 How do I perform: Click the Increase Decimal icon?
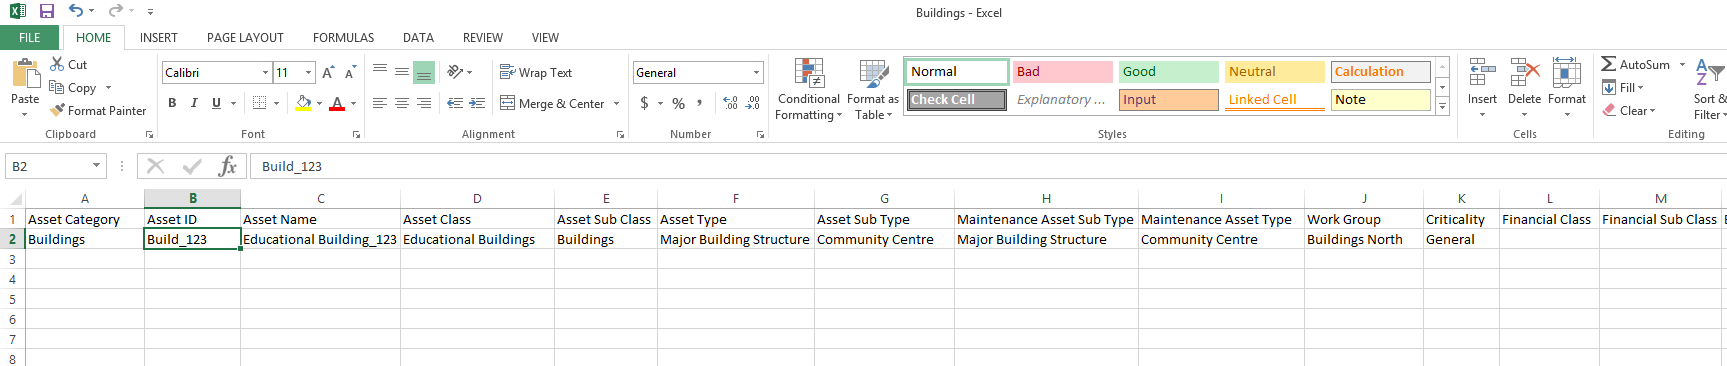(x=730, y=103)
